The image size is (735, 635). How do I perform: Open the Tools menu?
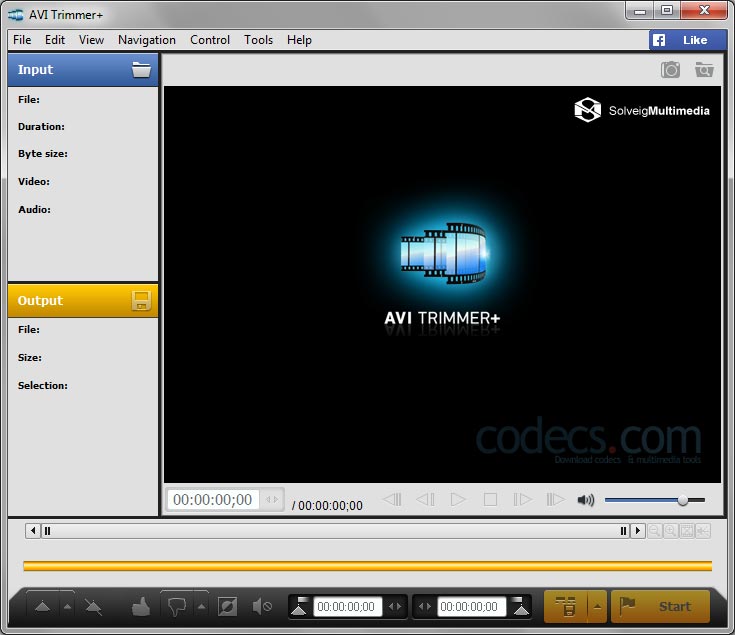click(x=258, y=40)
